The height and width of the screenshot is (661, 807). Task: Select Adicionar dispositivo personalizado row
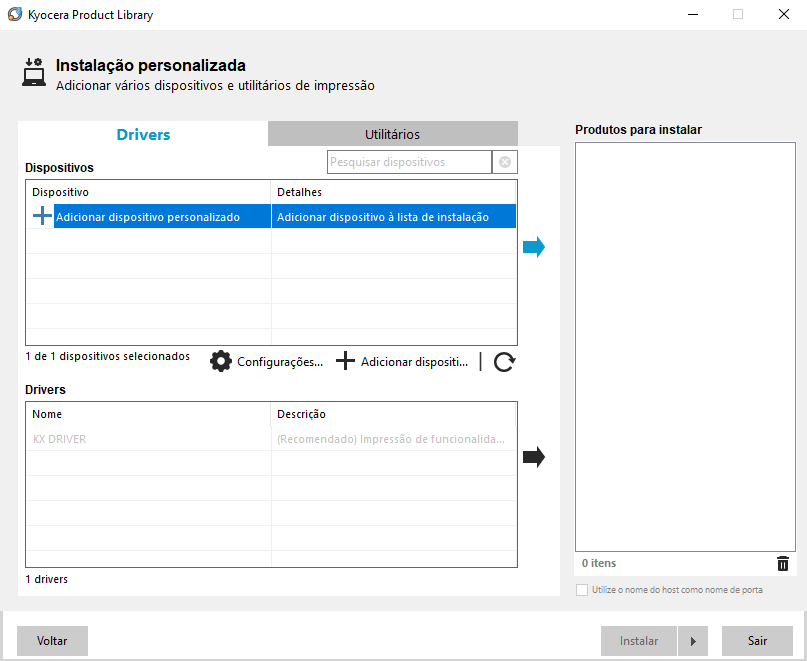pyautogui.click(x=148, y=217)
